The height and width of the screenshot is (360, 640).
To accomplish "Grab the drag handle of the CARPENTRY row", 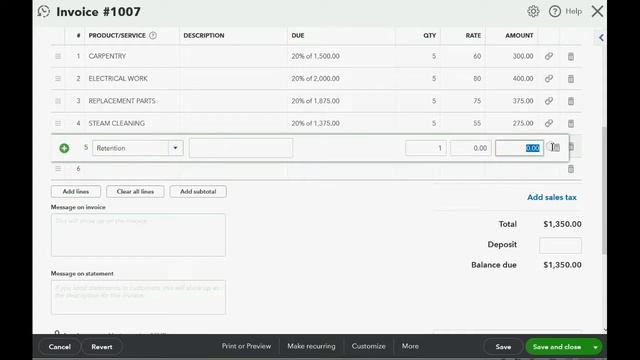I will click(58, 56).
